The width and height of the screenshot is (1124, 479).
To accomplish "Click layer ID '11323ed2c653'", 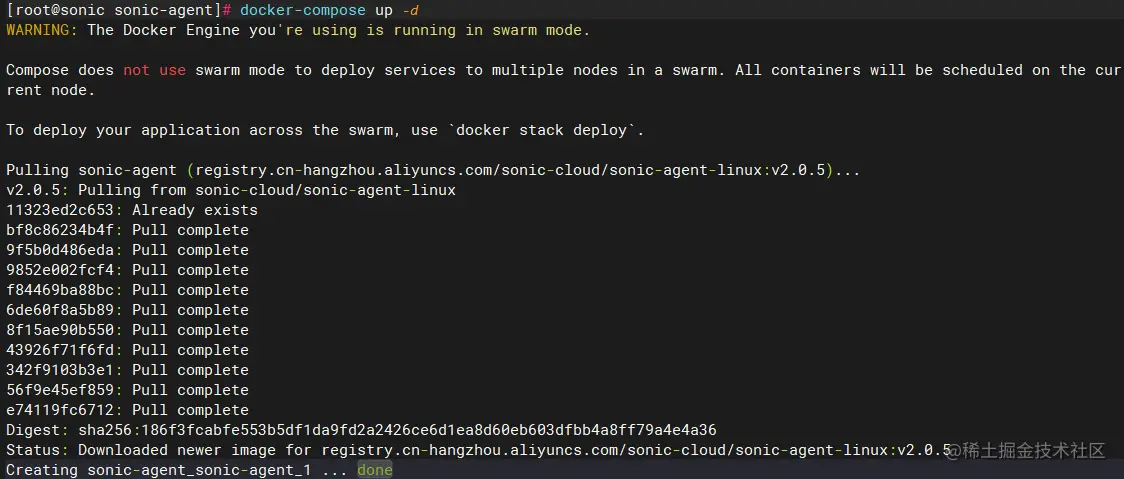I will [x=59, y=211].
